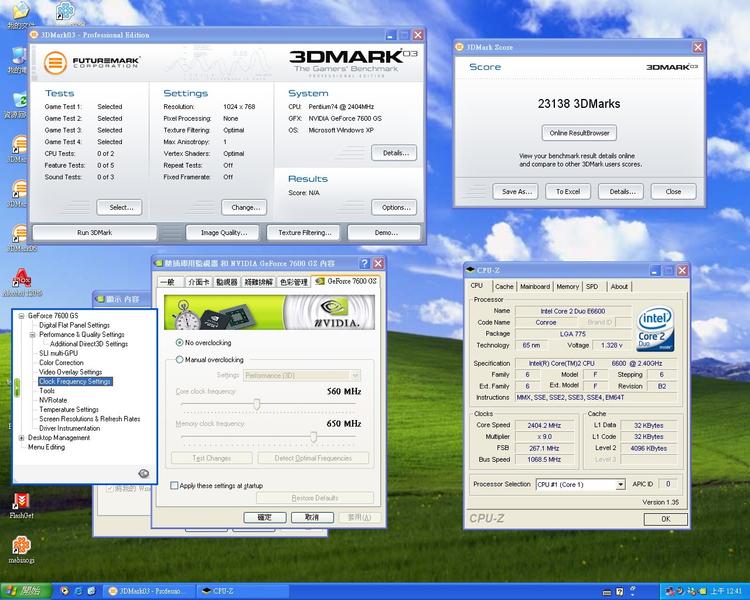Viewport: 750px width, 600px height.
Task: Click the Texture Filtering... button
Action: pyautogui.click(x=304, y=233)
